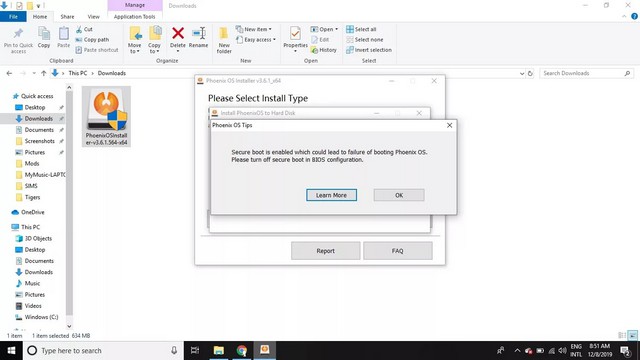Click the Refresh button beside address bar

tap(530, 73)
